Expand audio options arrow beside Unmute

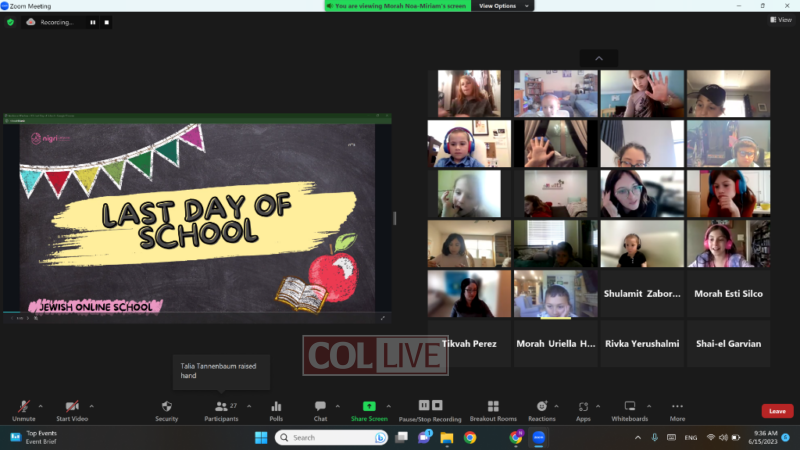[41, 406]
